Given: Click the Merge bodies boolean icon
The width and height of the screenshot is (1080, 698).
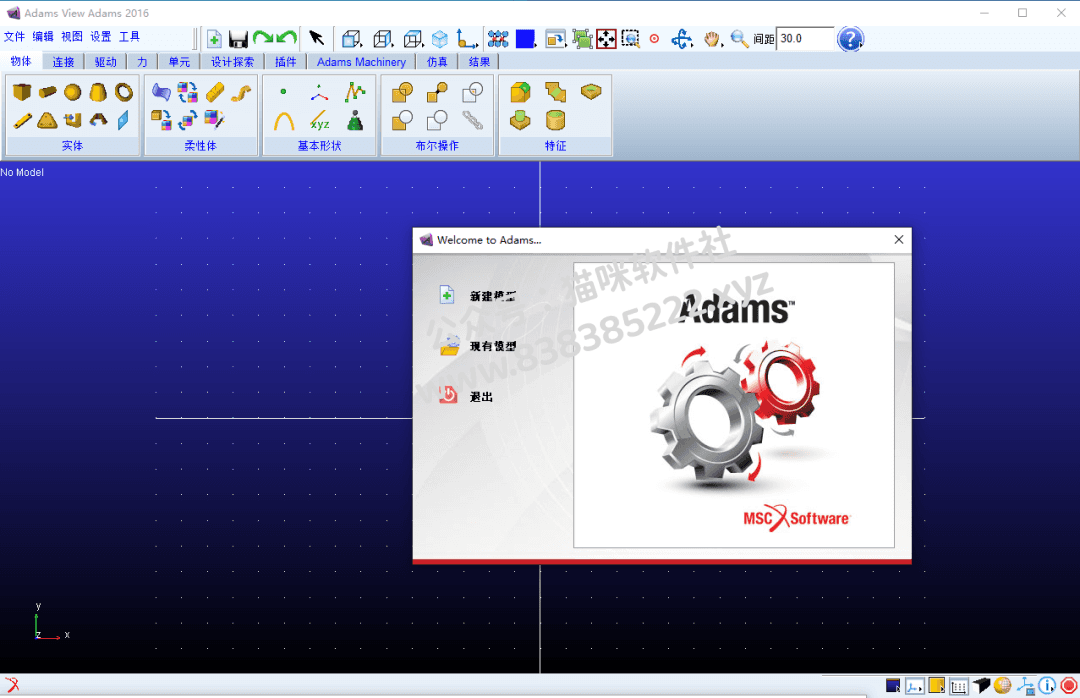Looking at the screenshot, I should [437, 92].
